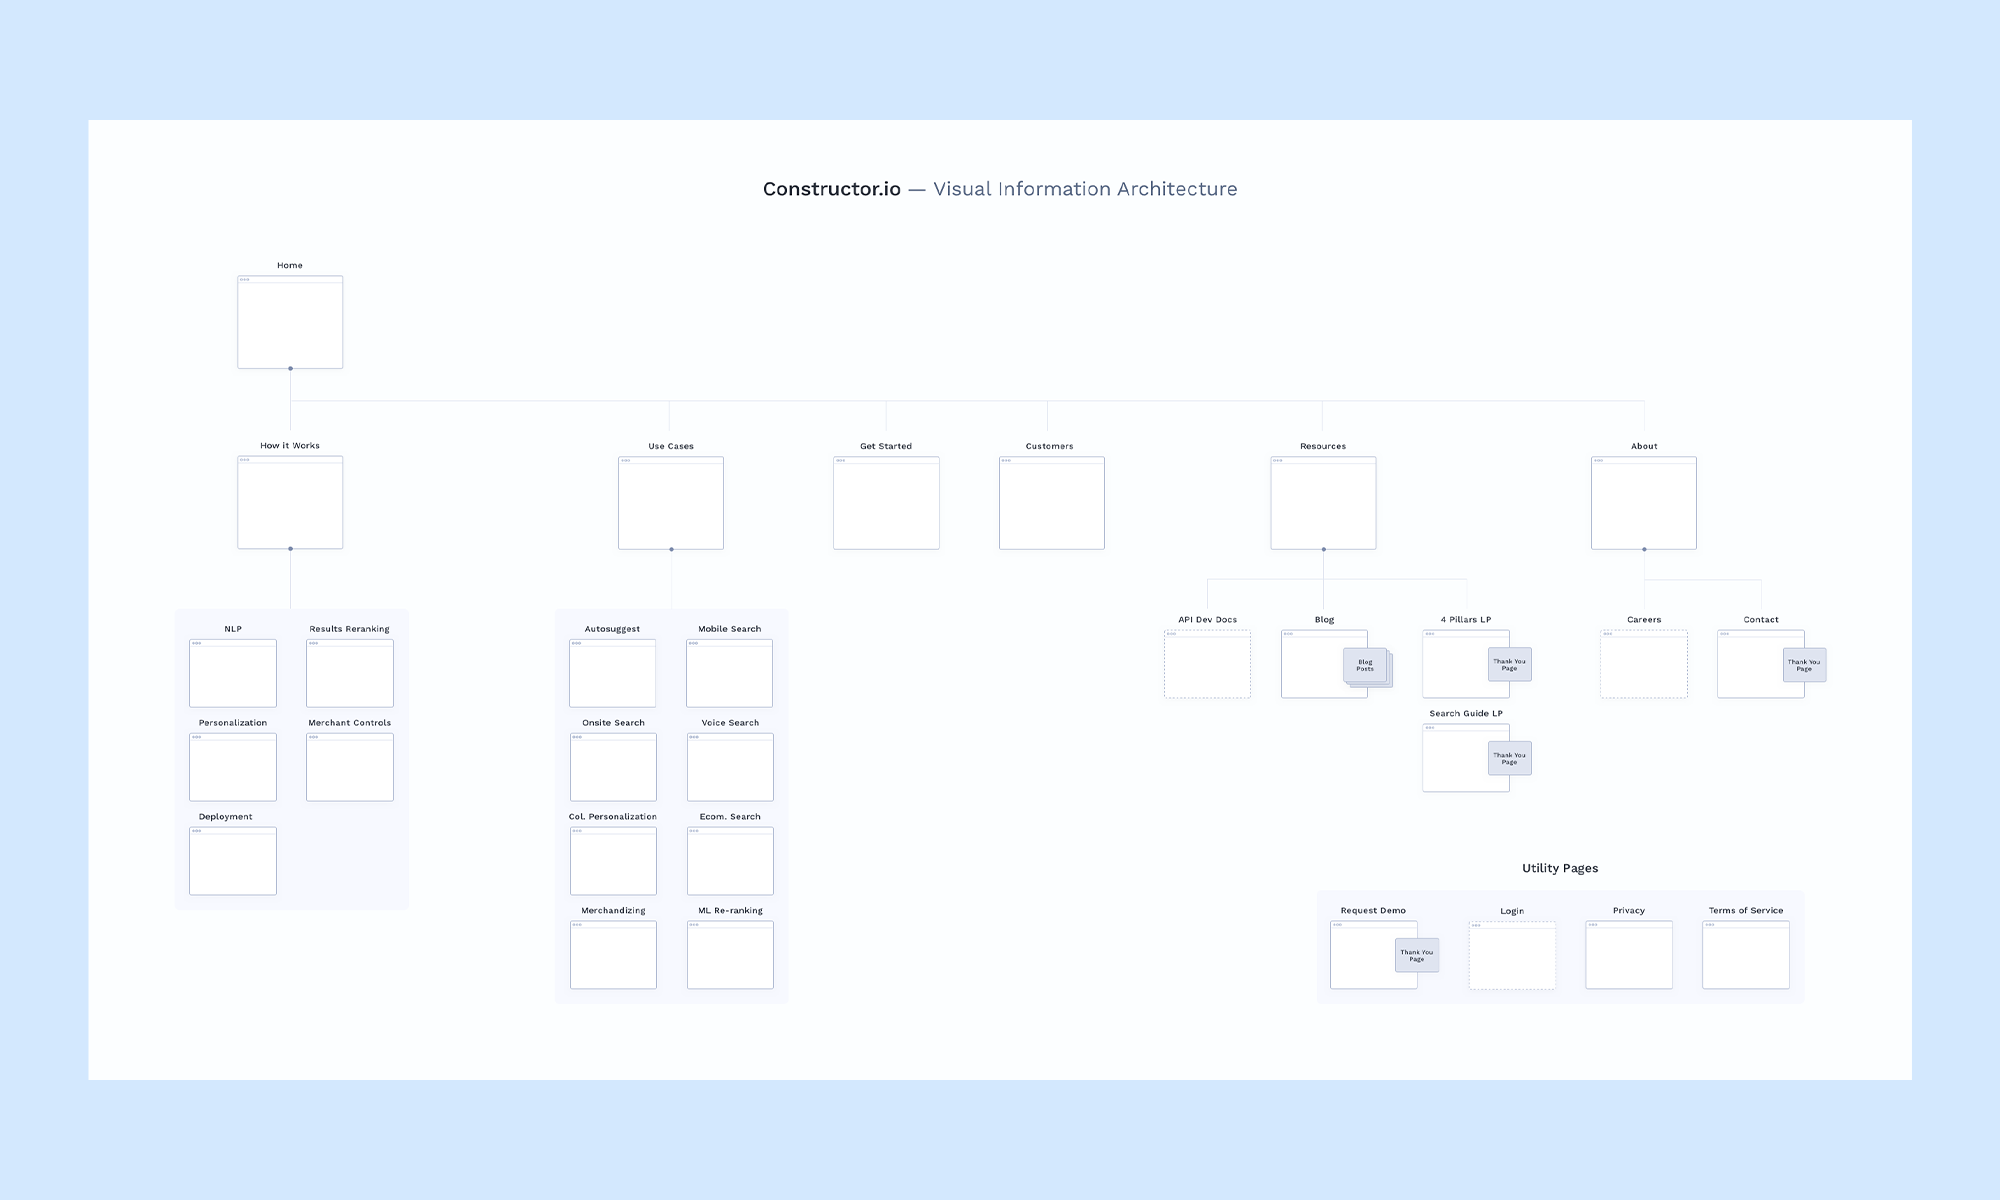Select the How it Works page box
This screenshot has height=1200, width=2000.
[290, 502]
